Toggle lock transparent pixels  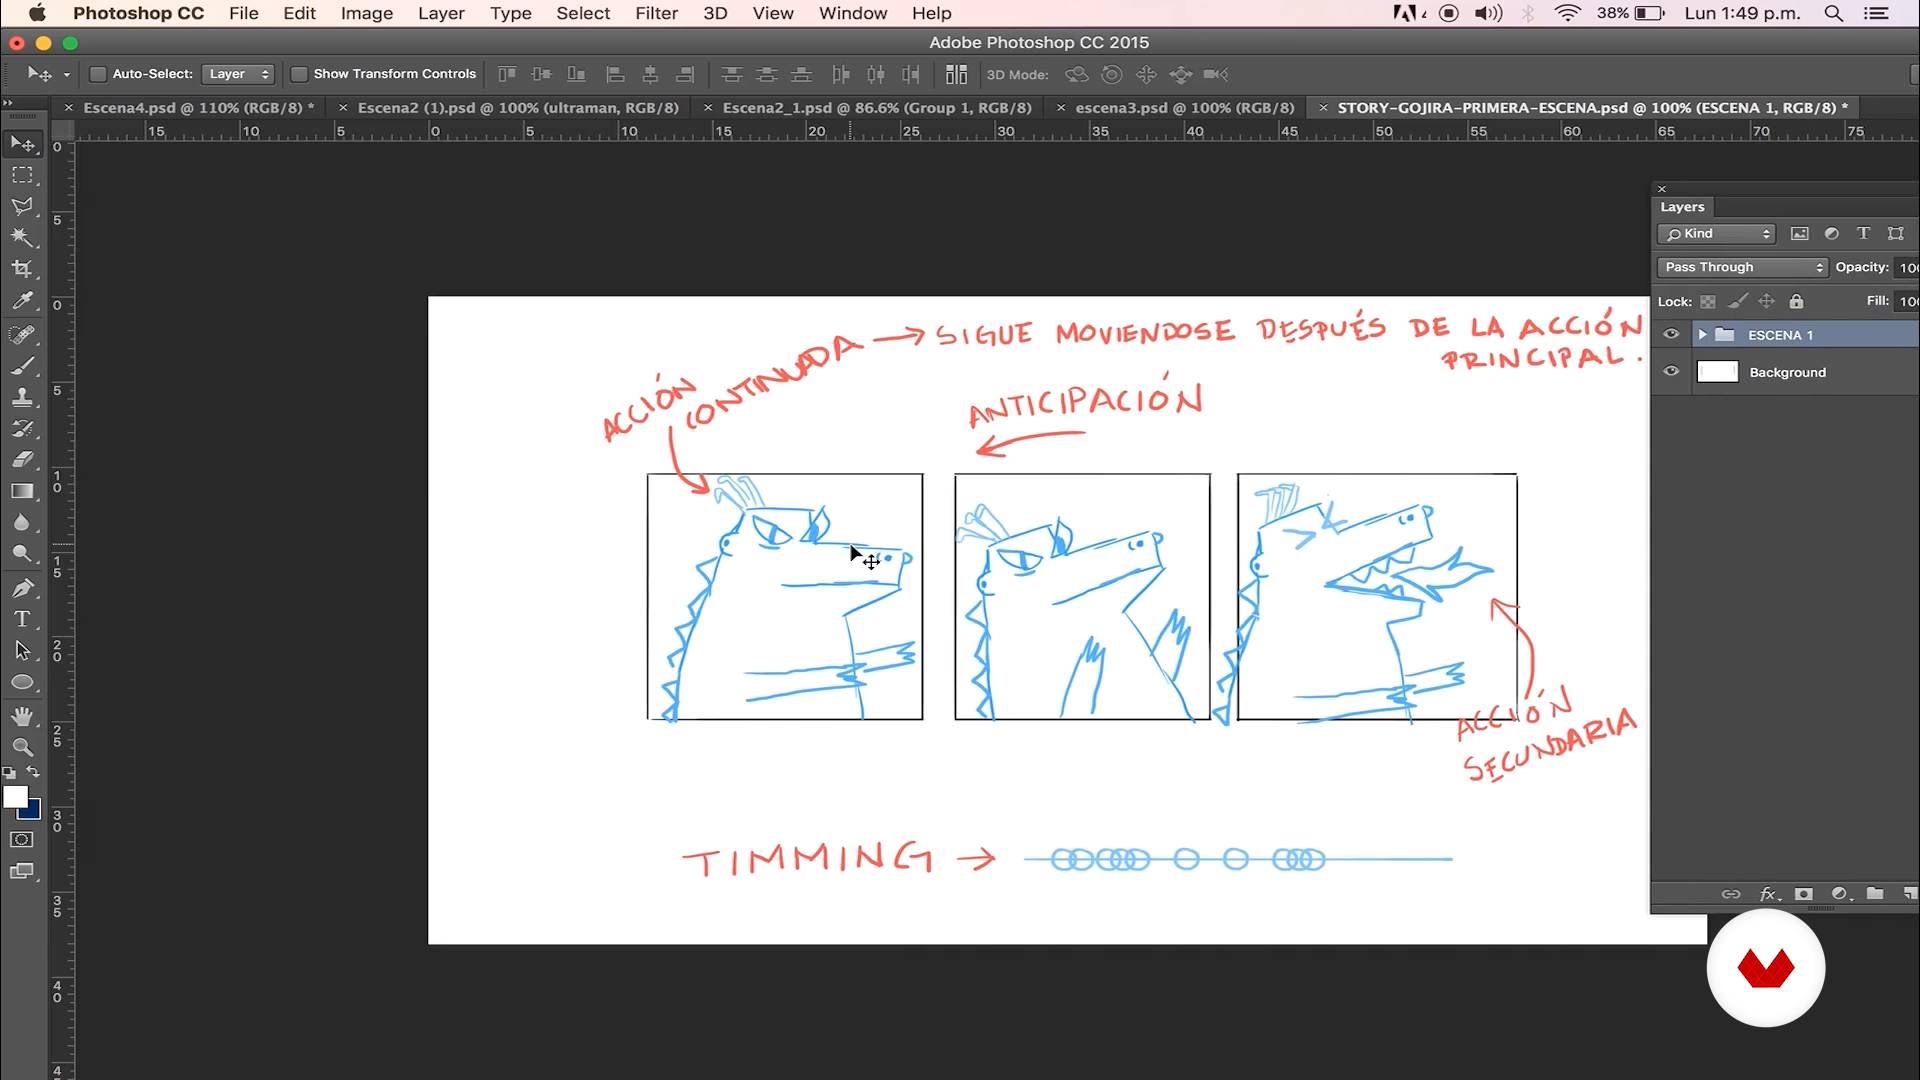pyautogui.click(x=1708, y=301)
